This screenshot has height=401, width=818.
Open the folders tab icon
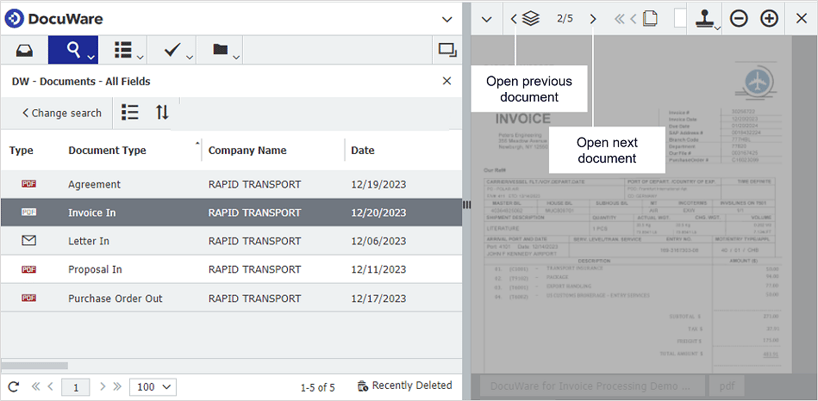point(221,49)
